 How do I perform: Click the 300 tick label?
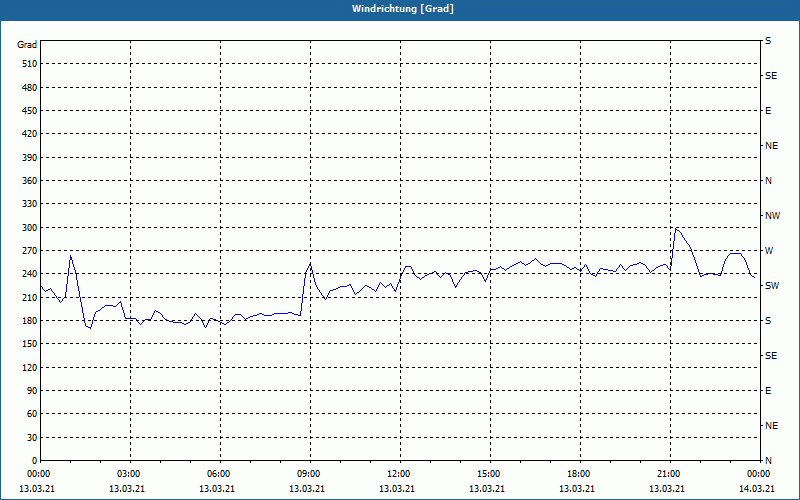(x=30, y=228)
